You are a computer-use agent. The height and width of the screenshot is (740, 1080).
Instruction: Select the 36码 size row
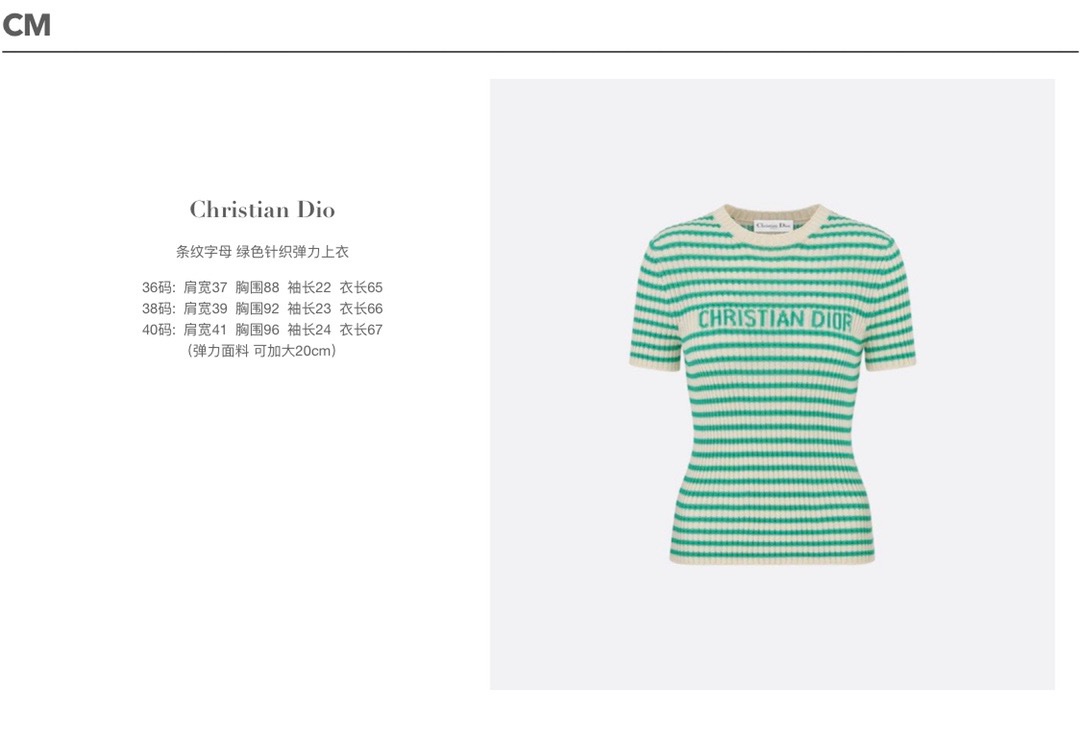coord(262,287)
